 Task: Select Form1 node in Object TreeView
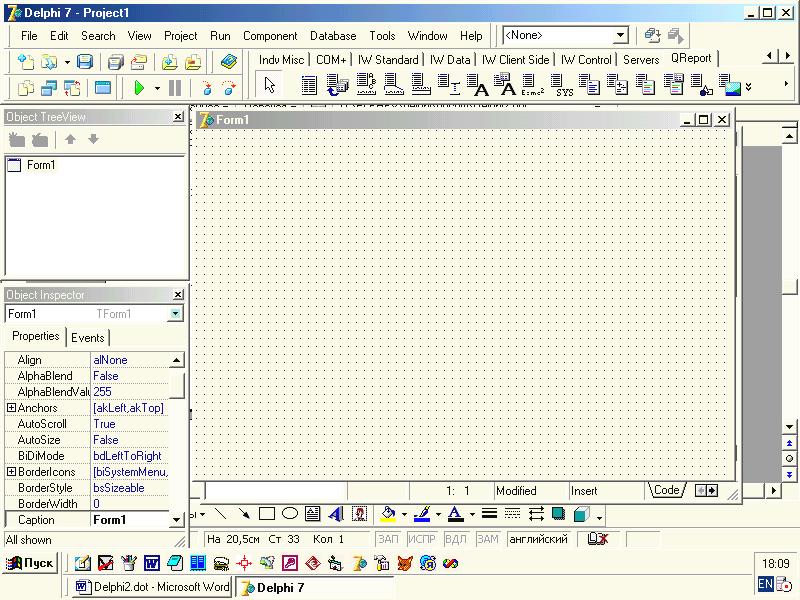[40, 165]
